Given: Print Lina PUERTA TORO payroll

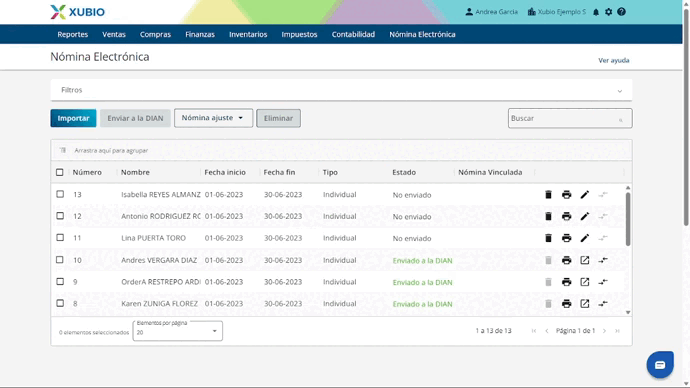Looking at the screenshot, I should coord(566,238).
